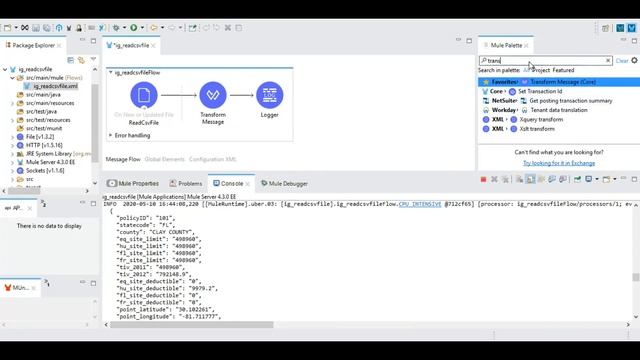Click the Debug bug toolbar icon
The width and height of the screenshot is (640, 360).
[116, 28]
